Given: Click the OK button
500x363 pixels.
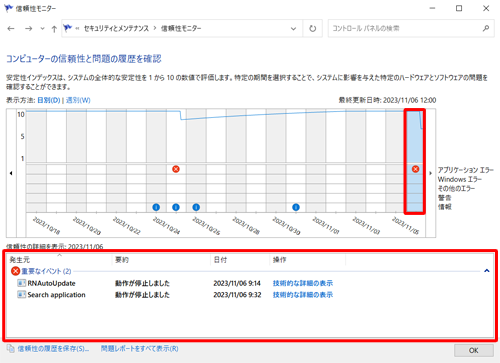Looking at the screenshot, I should pos(474,350).
